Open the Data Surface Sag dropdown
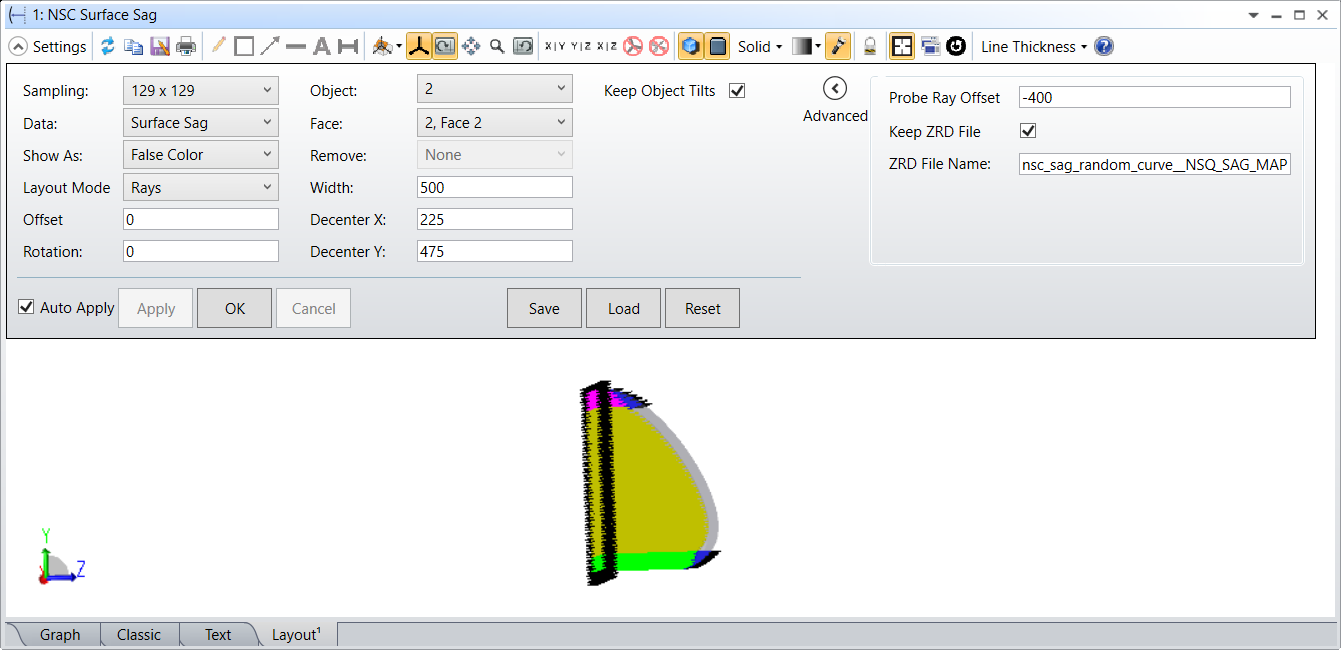The image size is (1341, 650). [201, 122]
